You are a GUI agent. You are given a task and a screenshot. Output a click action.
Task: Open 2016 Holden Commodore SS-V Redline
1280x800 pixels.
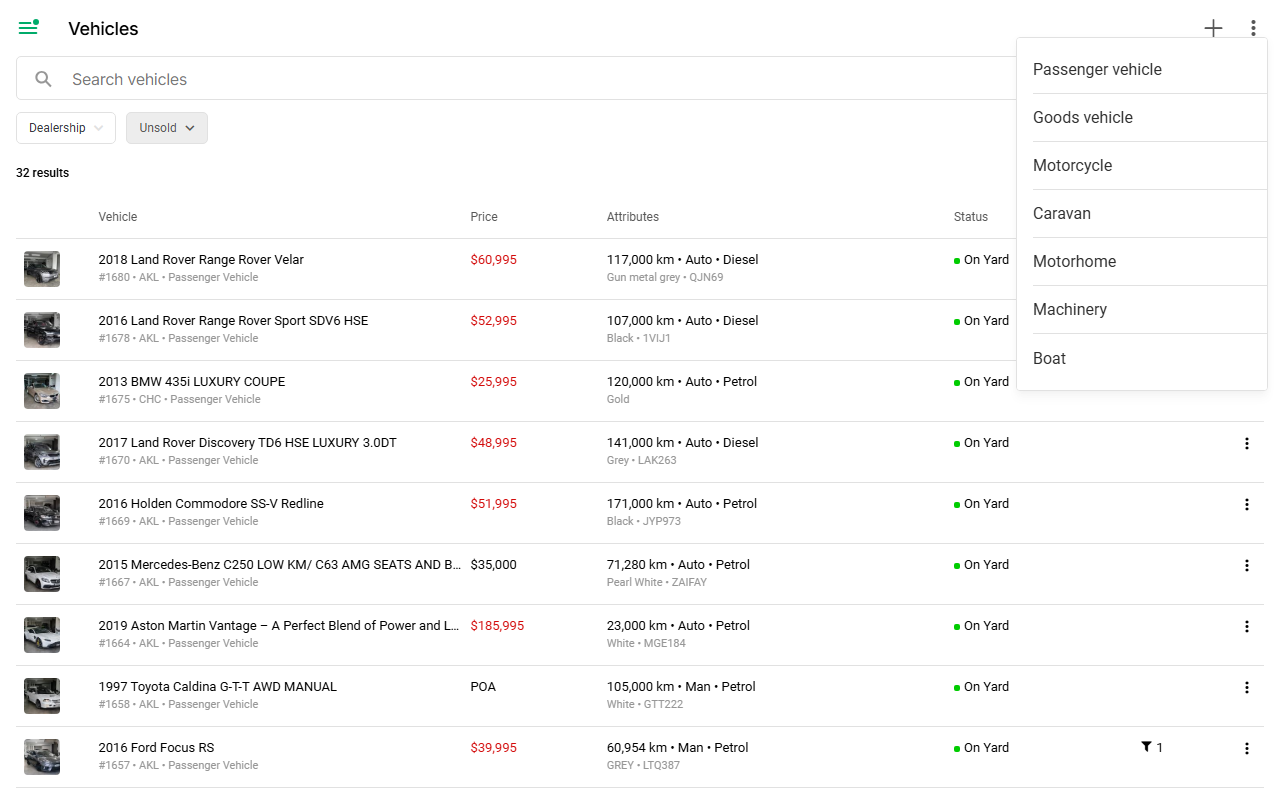tap(211, 504)
